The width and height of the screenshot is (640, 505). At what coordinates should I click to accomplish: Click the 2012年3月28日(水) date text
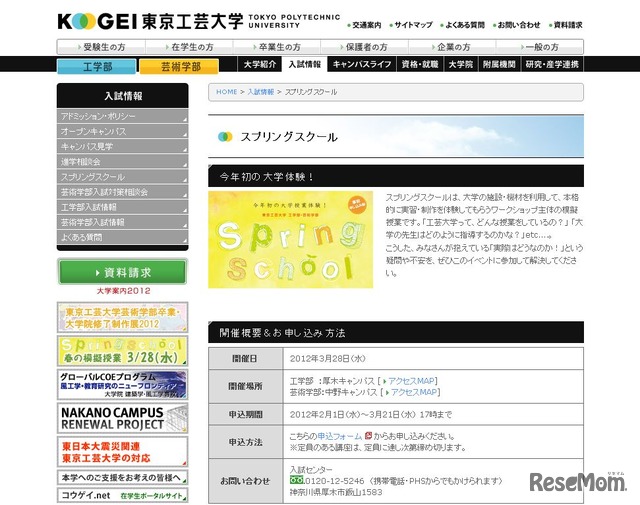pyautogui.click(x=327, y=358)
